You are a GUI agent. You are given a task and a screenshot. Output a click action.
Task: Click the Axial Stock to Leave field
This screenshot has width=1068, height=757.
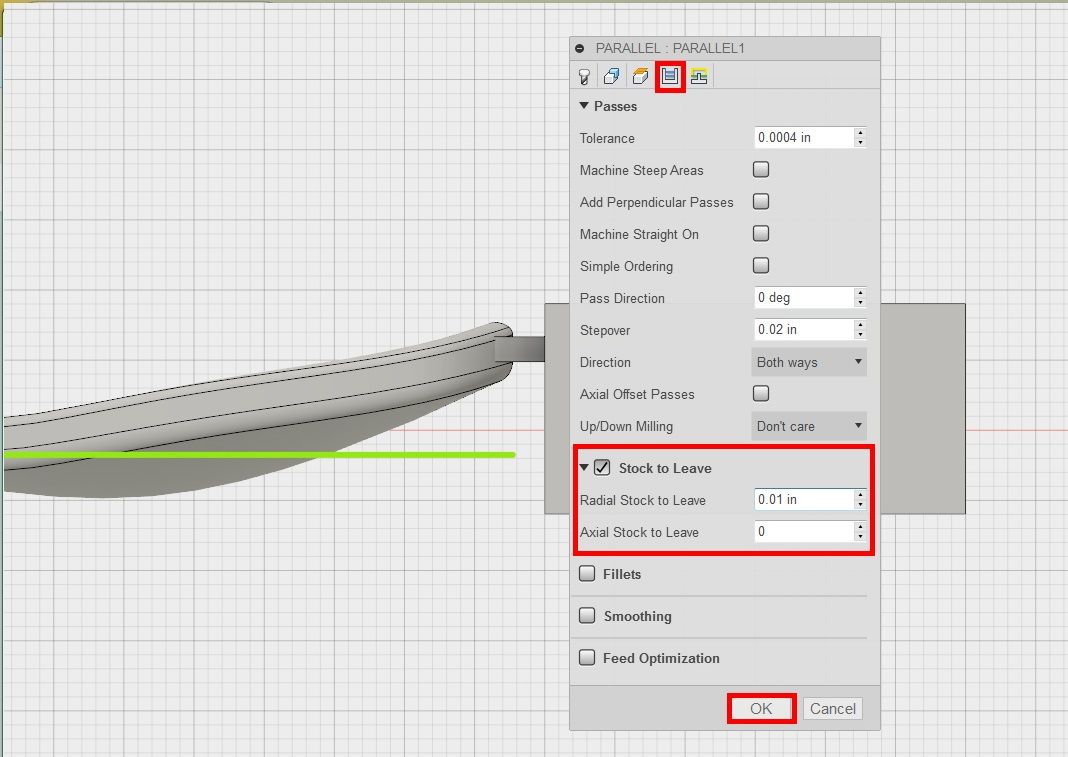804,531
